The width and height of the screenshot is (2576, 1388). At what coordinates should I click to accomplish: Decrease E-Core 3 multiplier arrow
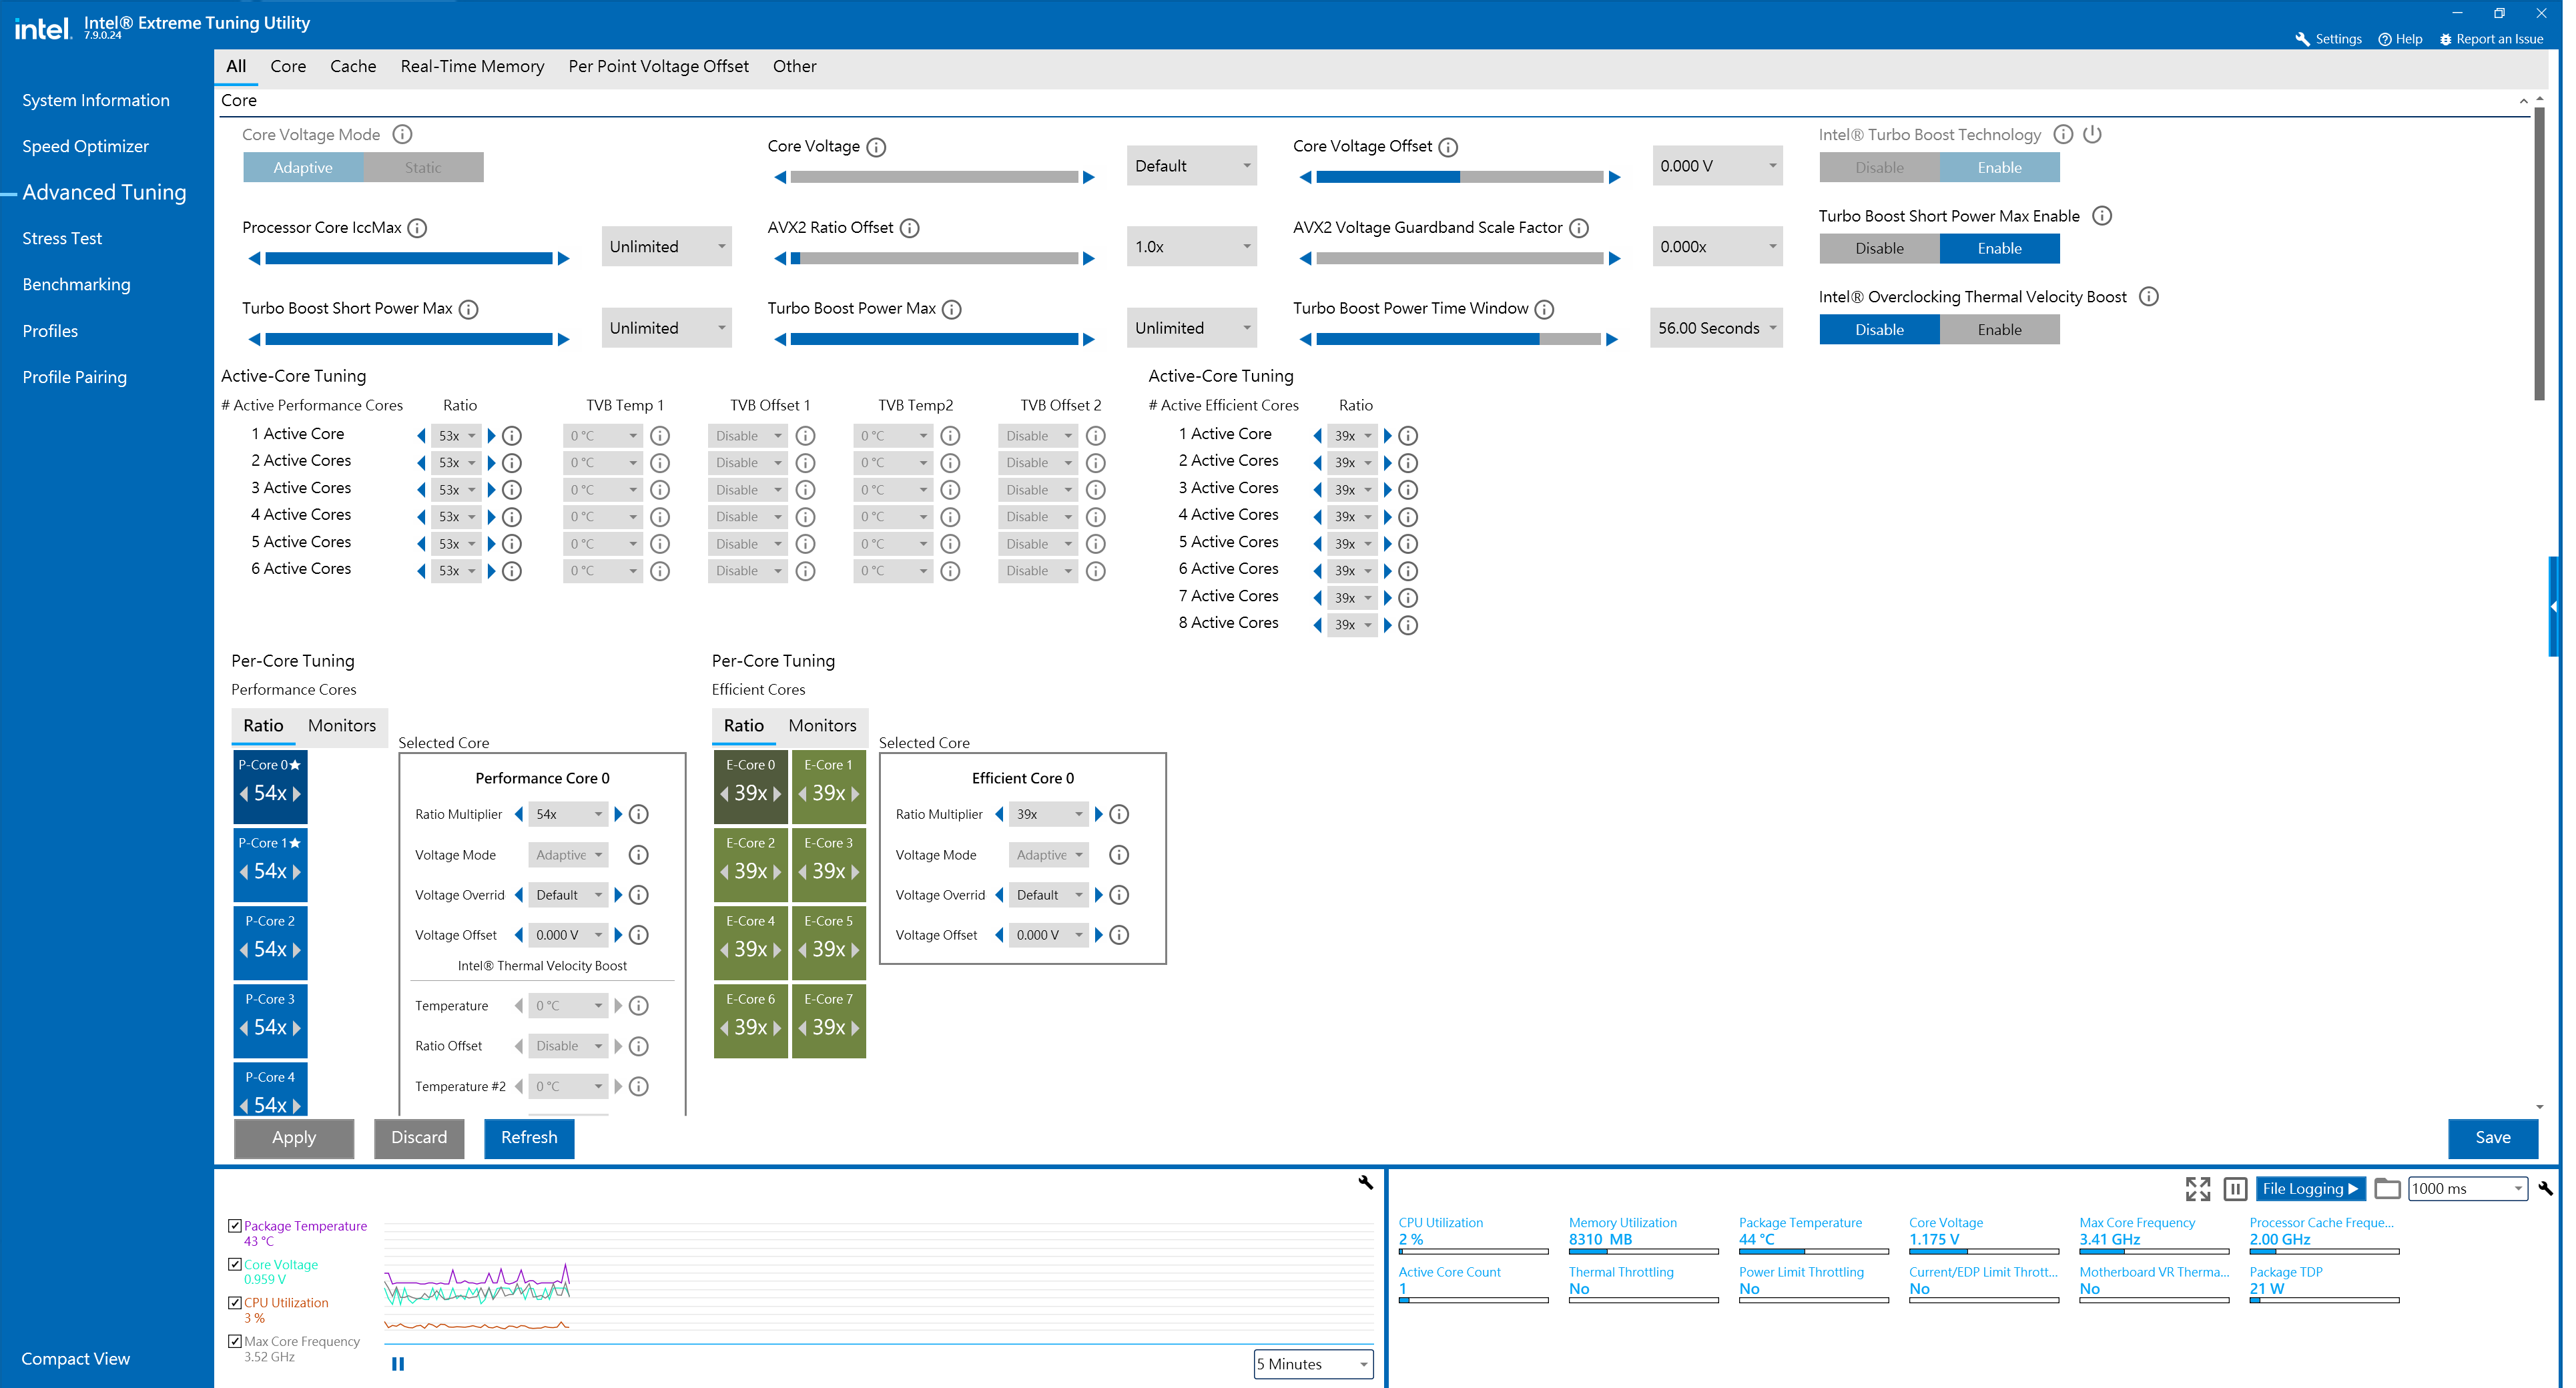[803, 871]
